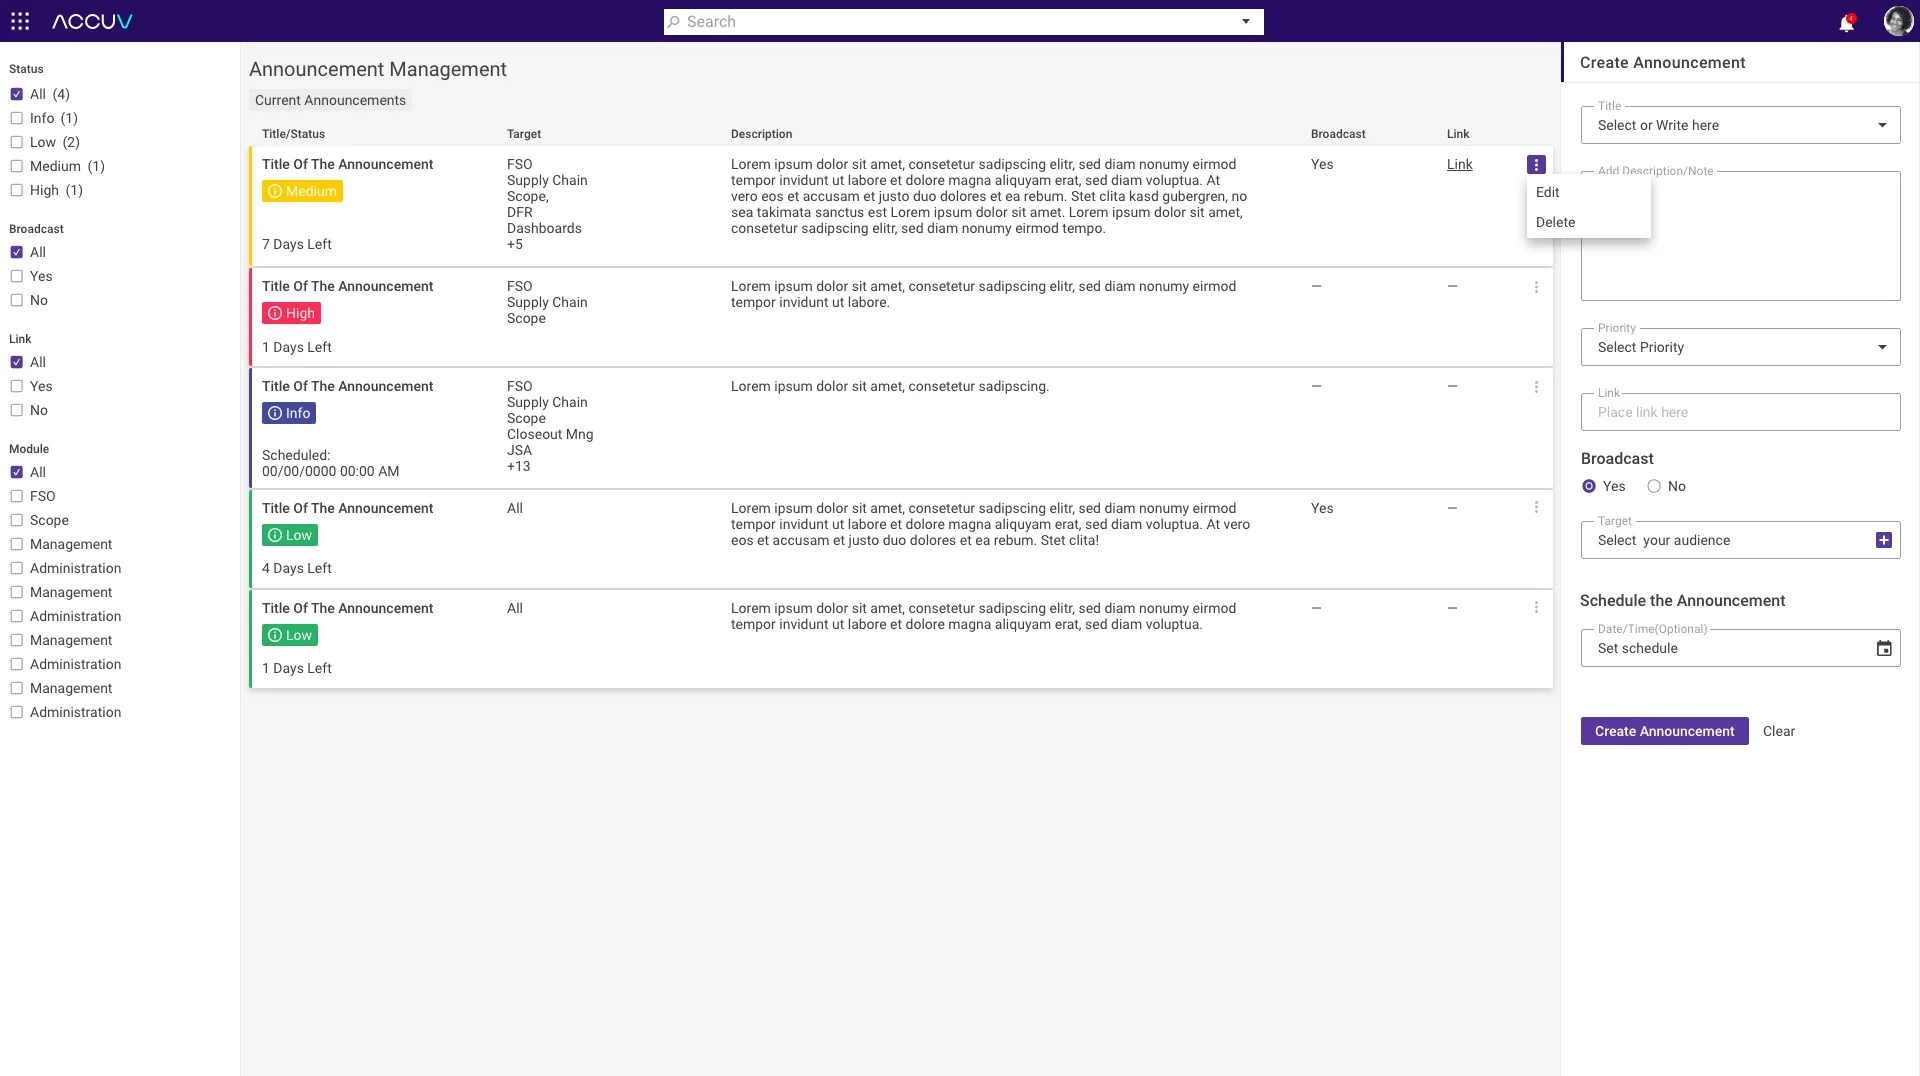Open the High announcement's three-dot menu
Viewport: 1920px width, 1076px height.
click(x=1536, y=287)
